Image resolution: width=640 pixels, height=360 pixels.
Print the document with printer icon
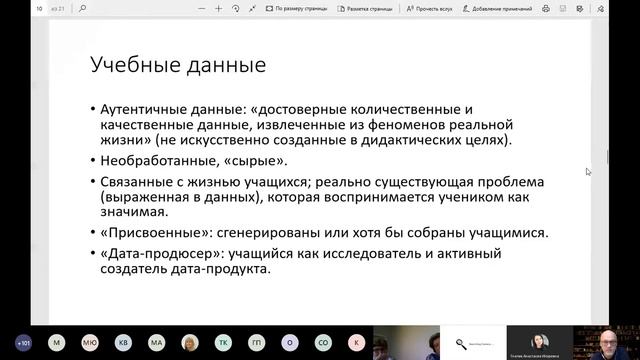tap(546, 9)
